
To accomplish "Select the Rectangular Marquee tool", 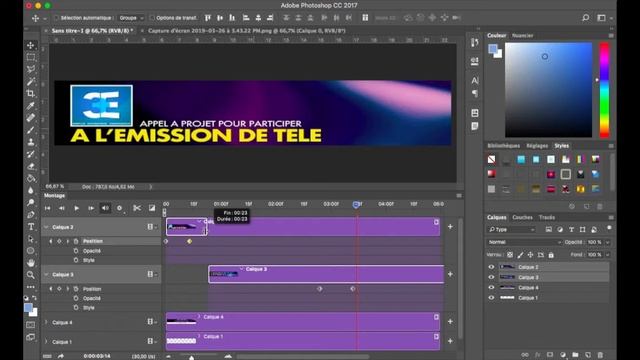I will (31, 58).
